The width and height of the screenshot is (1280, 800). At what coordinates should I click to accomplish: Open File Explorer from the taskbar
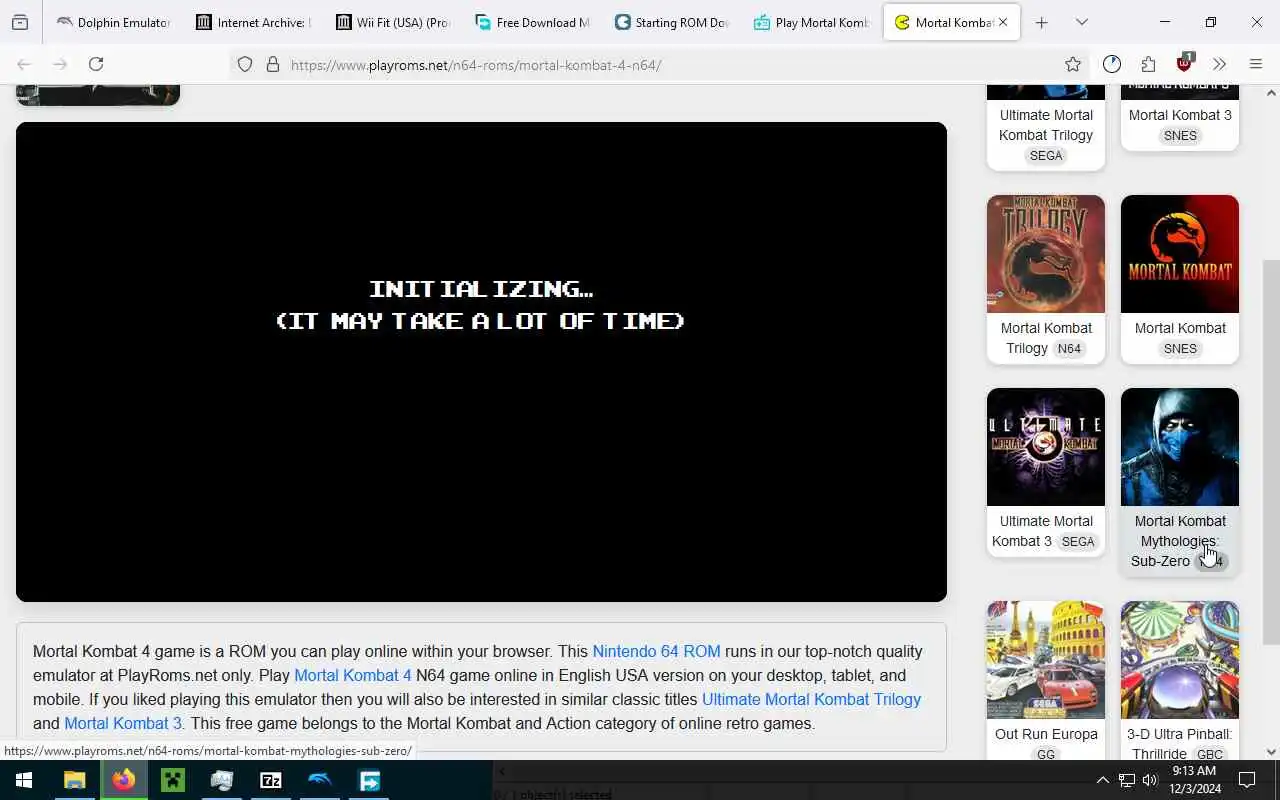(x=74, y=780)
